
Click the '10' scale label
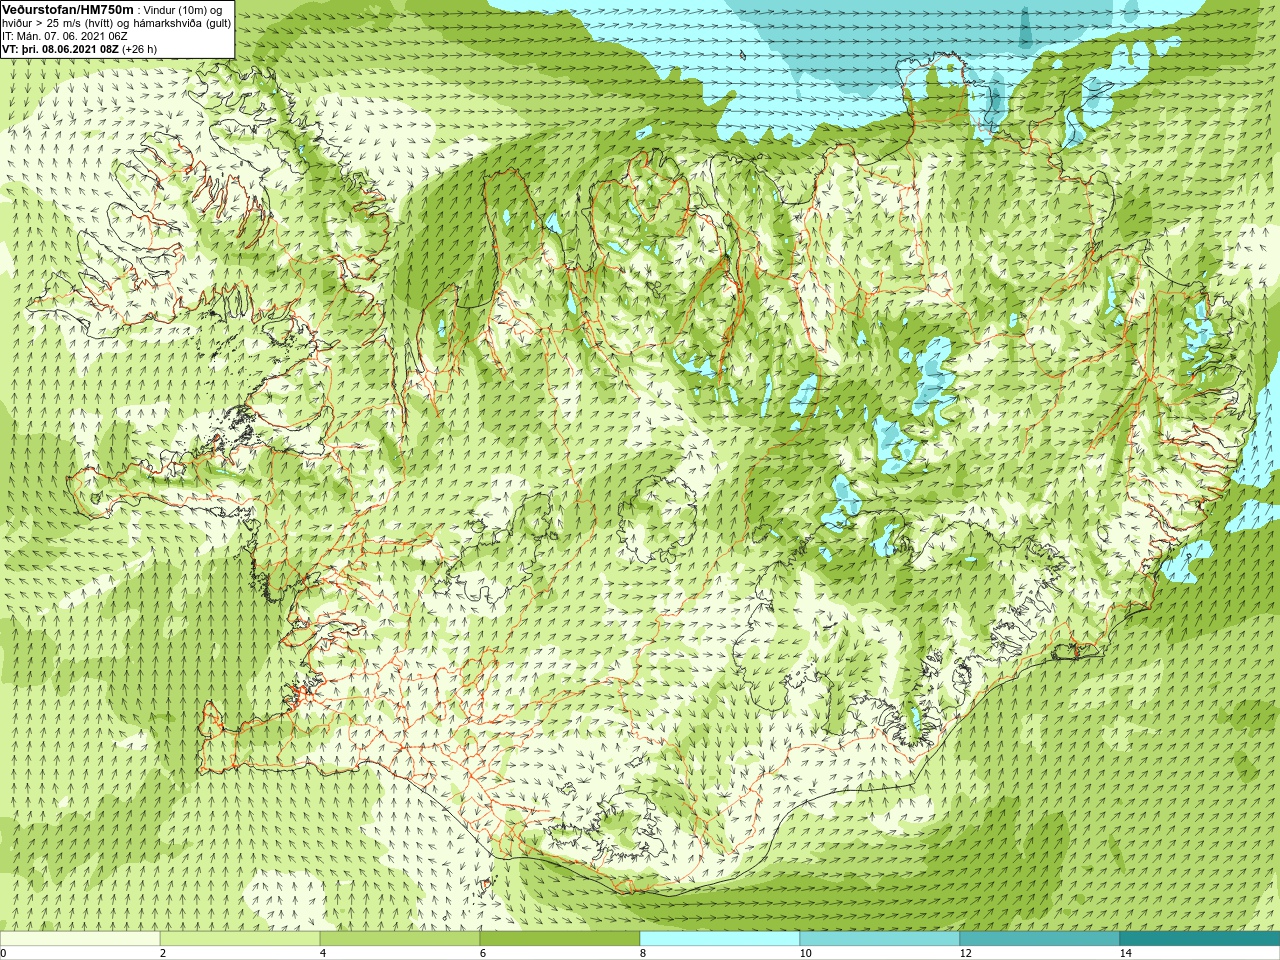[x=805, y=953]
